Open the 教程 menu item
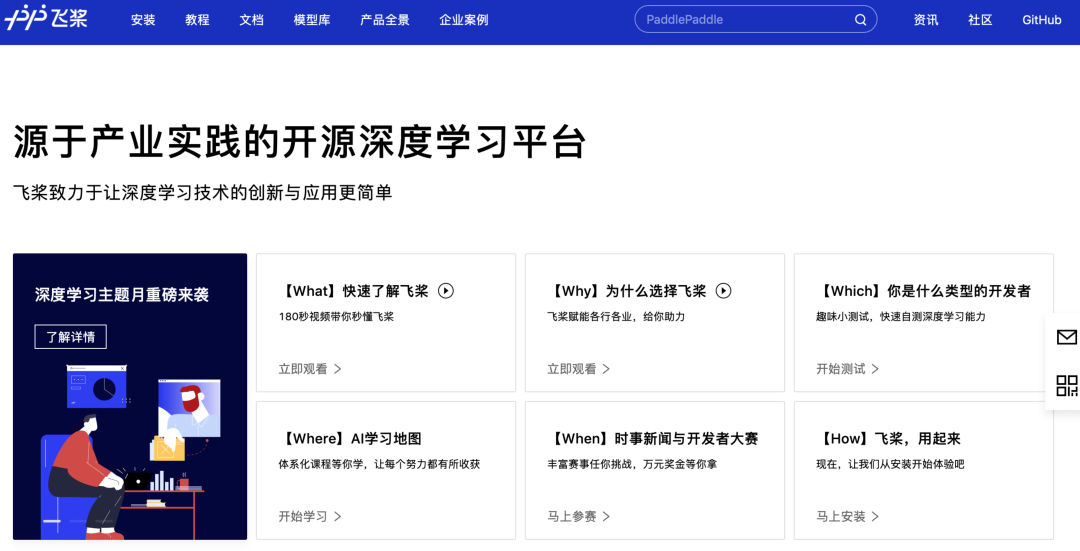This screenshot has width=1080, height=551. point(197,20)
